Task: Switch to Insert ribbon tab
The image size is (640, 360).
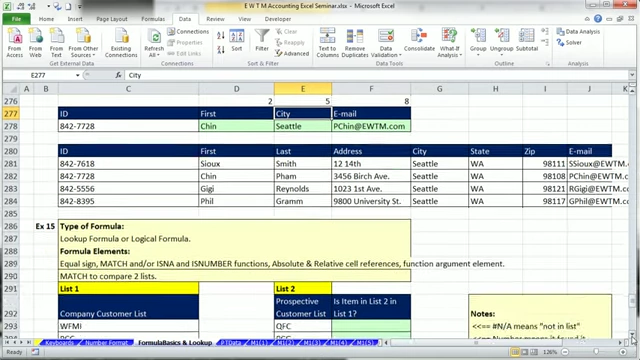Action: click(75, 19)
